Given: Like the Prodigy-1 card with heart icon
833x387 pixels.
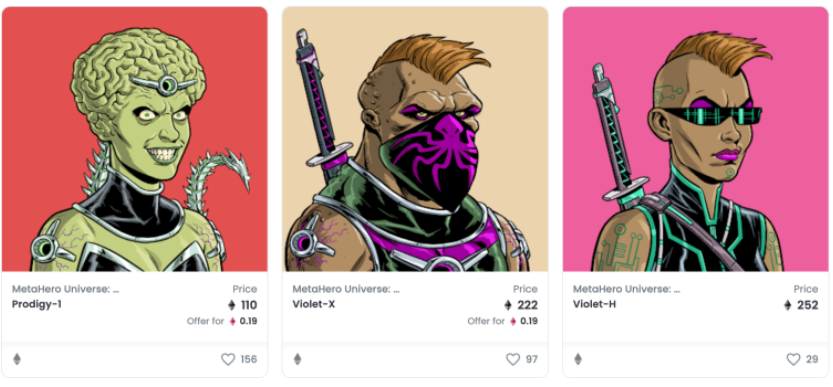Looking at the screenshot, I should (x=228, y=359).
